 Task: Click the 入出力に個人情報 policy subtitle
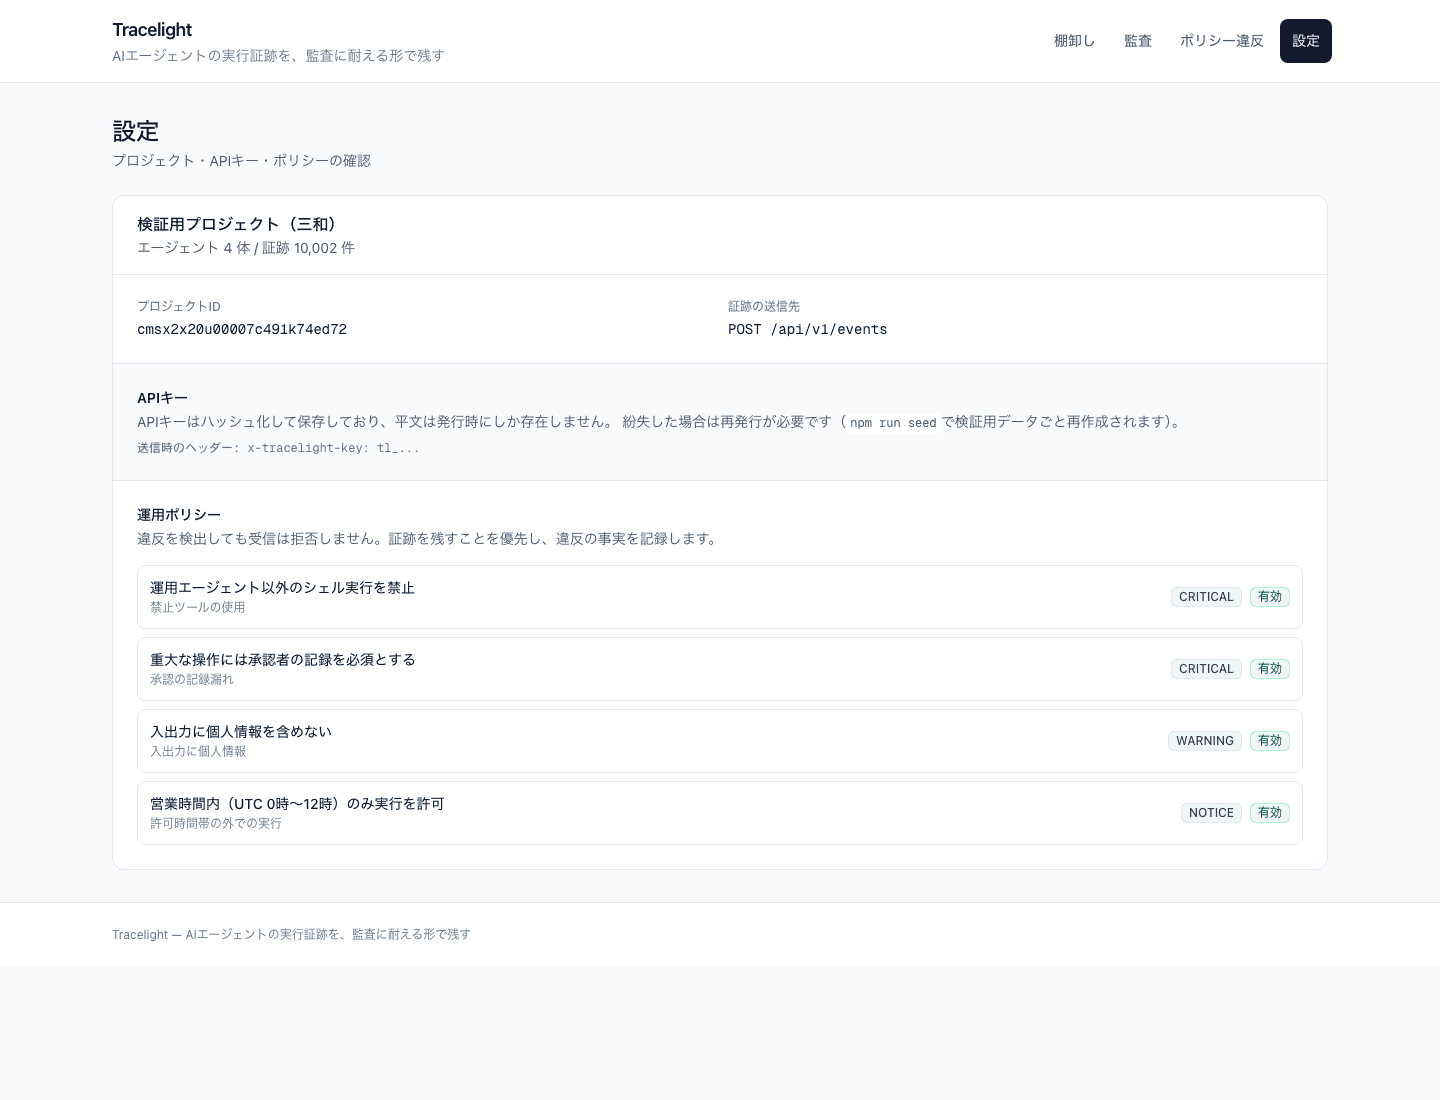(x=198, y=752)
